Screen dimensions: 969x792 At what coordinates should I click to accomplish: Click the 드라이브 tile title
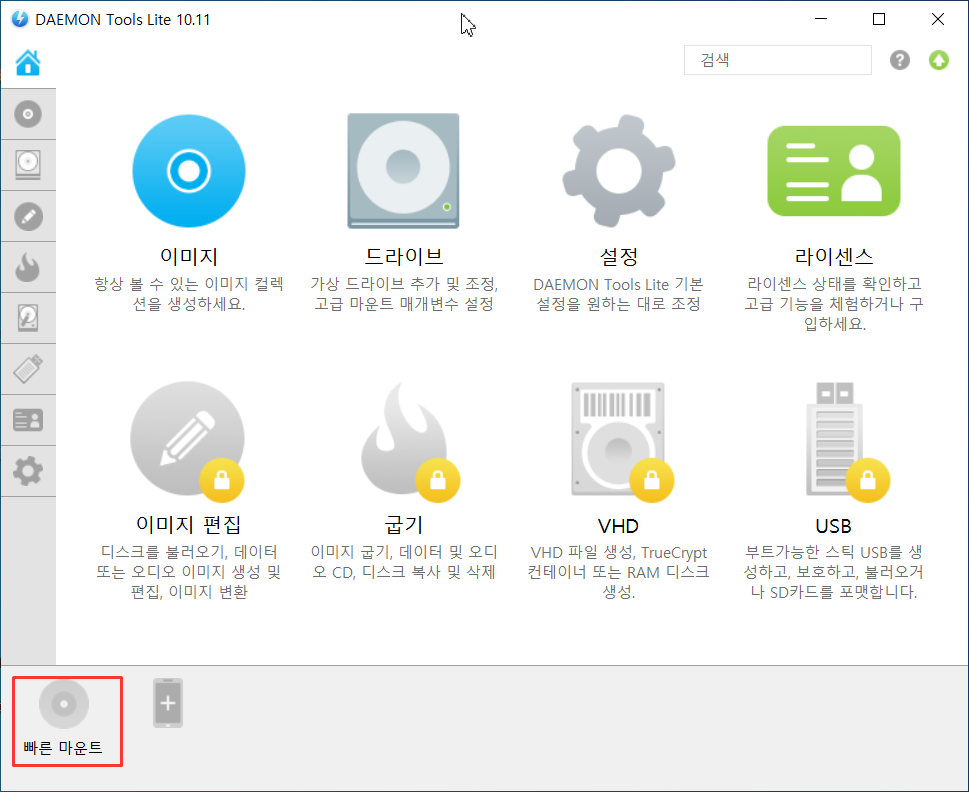click(x=404, y=256)
